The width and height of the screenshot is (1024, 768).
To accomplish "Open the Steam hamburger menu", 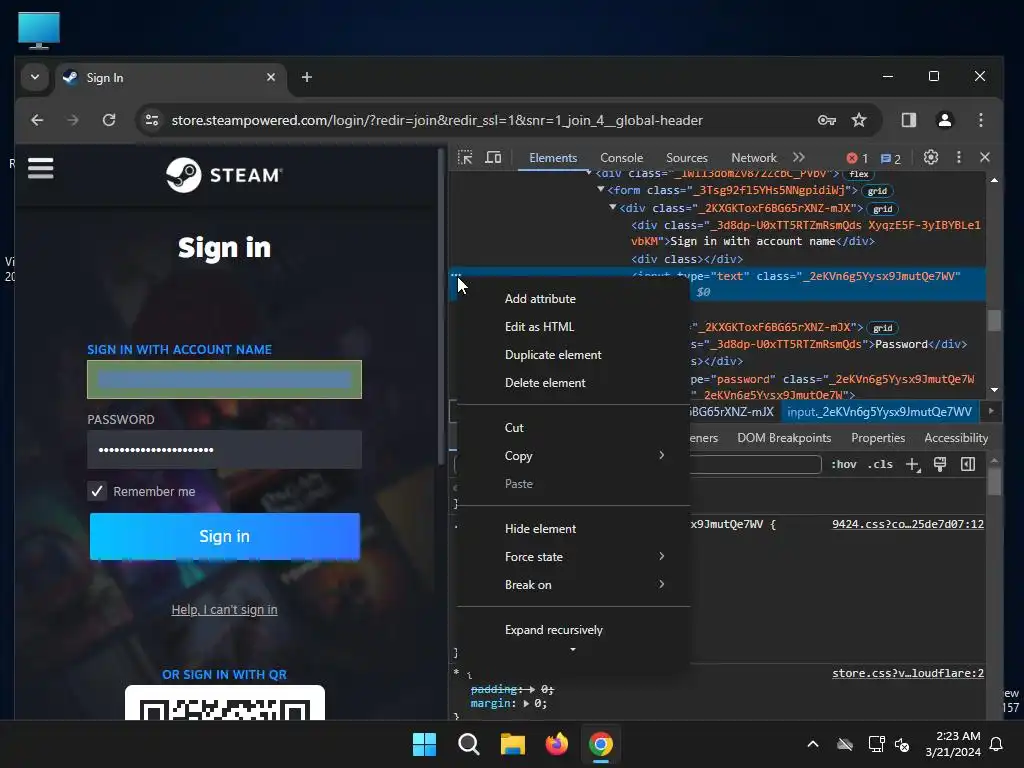I will tap(40, 168).
